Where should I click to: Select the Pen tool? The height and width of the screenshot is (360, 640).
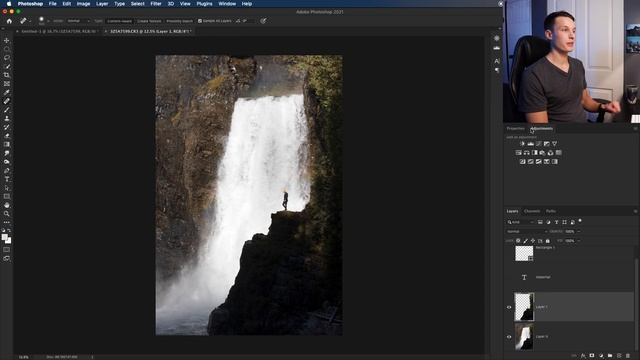[x=7, y=170]
